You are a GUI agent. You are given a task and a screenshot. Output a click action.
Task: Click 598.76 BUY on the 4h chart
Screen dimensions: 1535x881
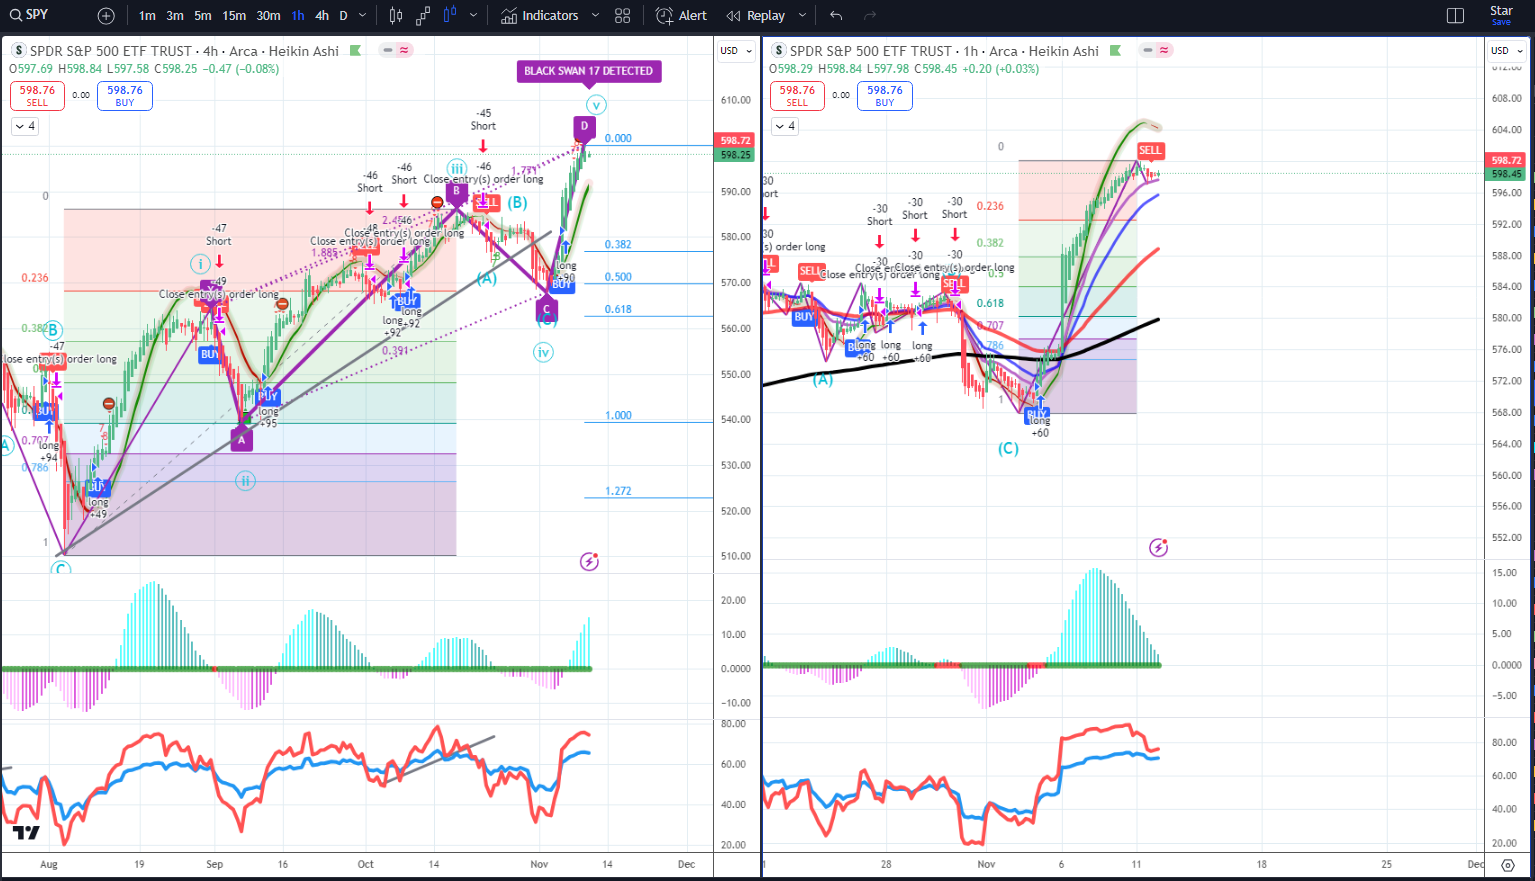(x=125, y=95)
